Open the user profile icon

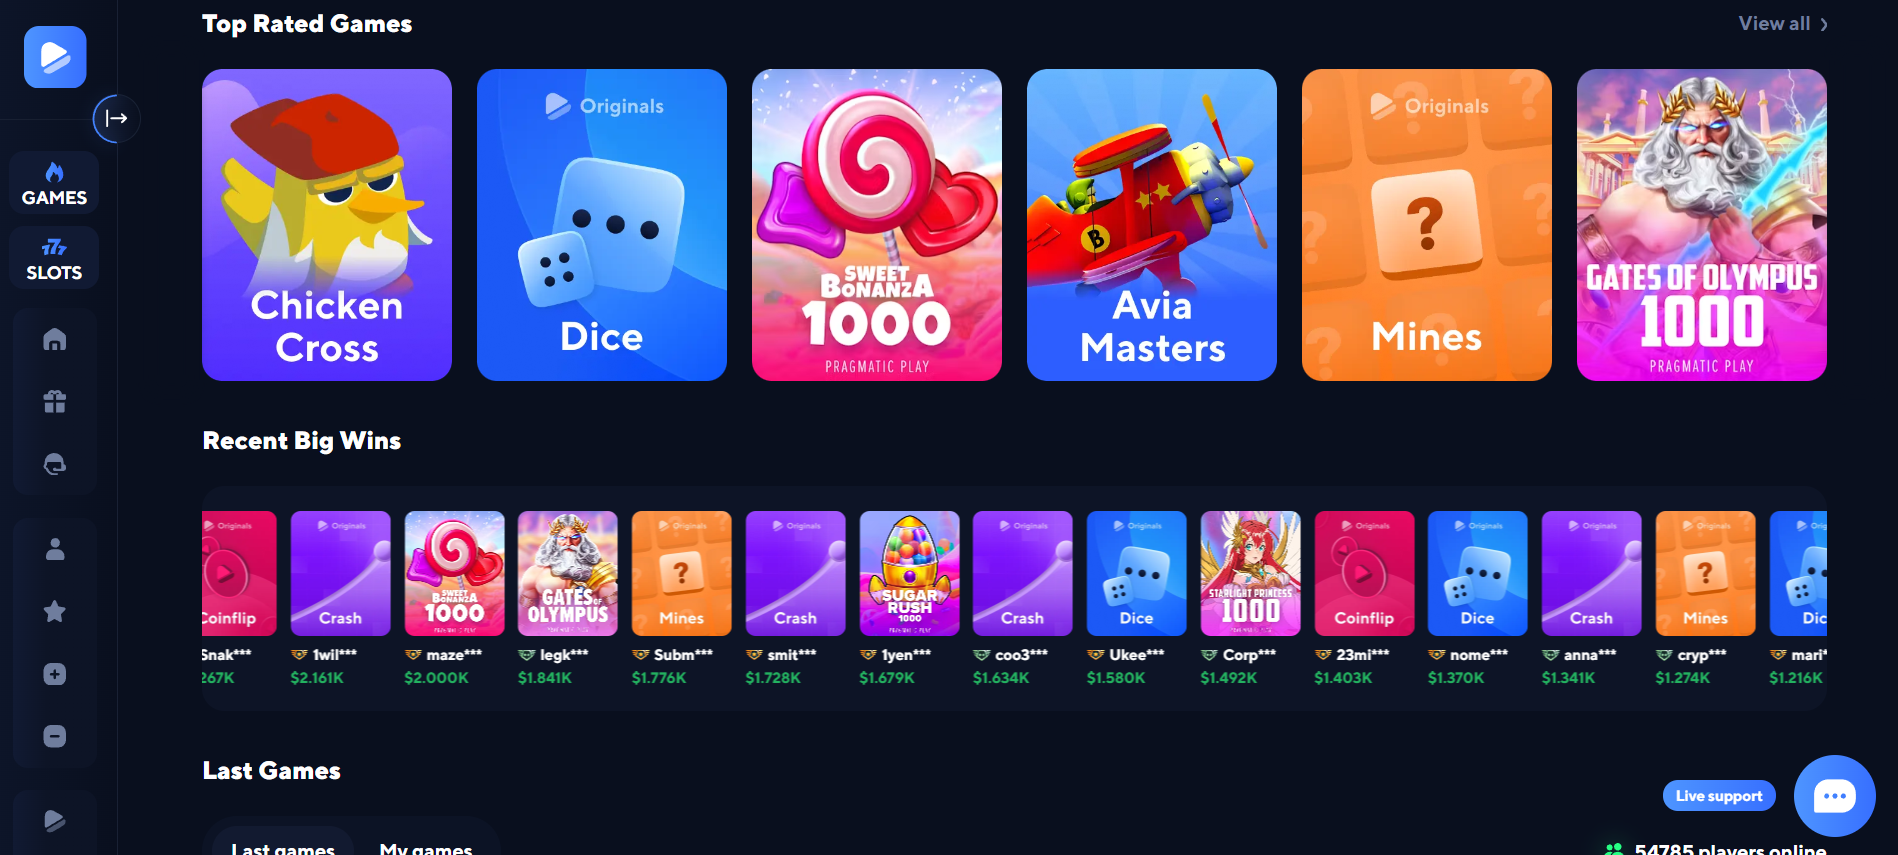coord(55,549)
